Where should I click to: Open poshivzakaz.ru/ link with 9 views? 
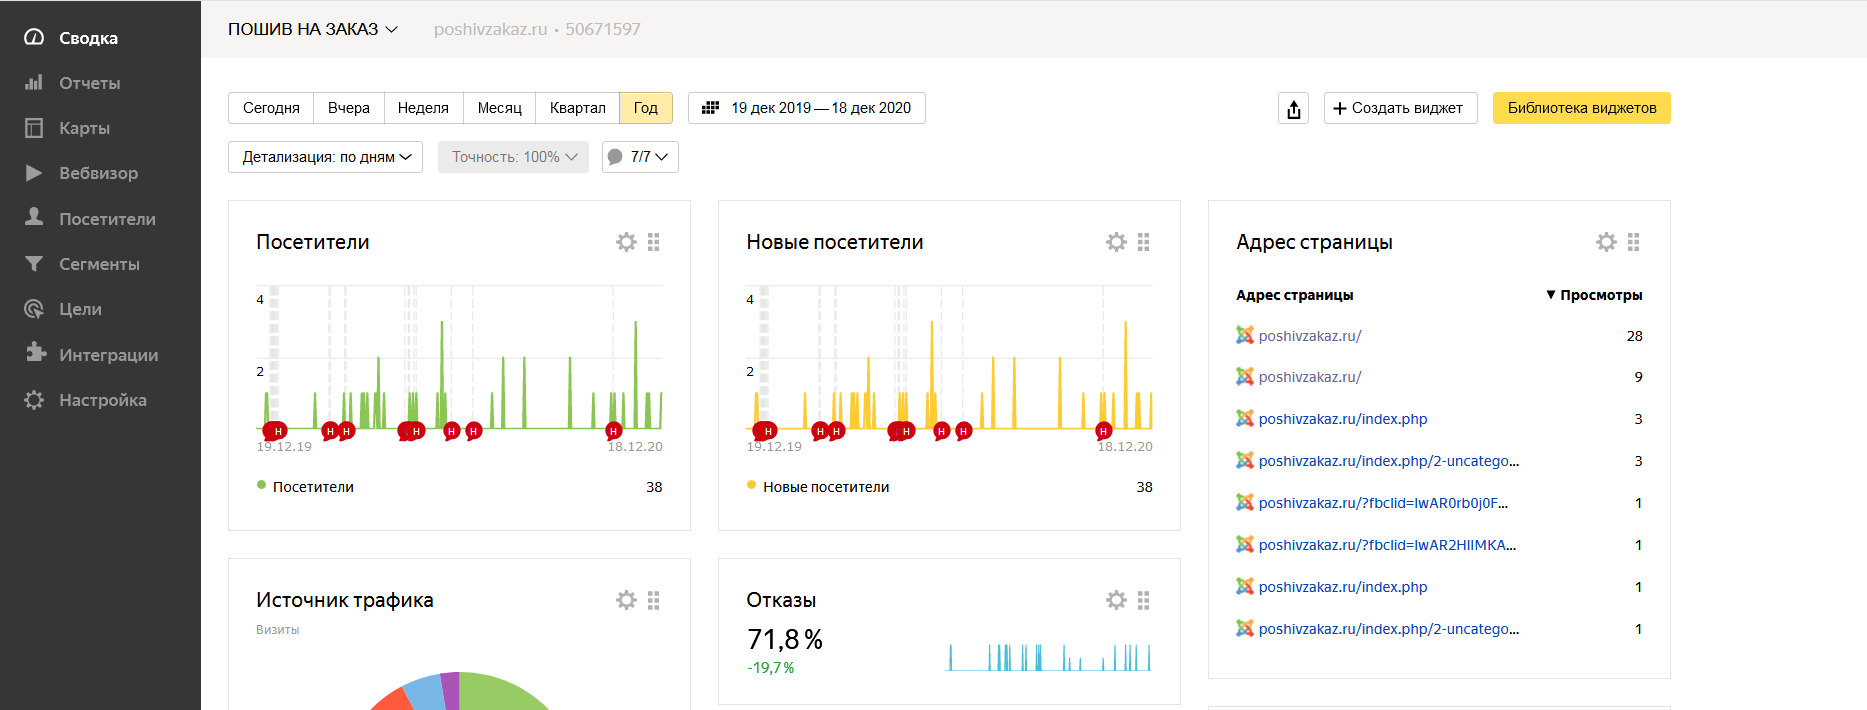1310,377
